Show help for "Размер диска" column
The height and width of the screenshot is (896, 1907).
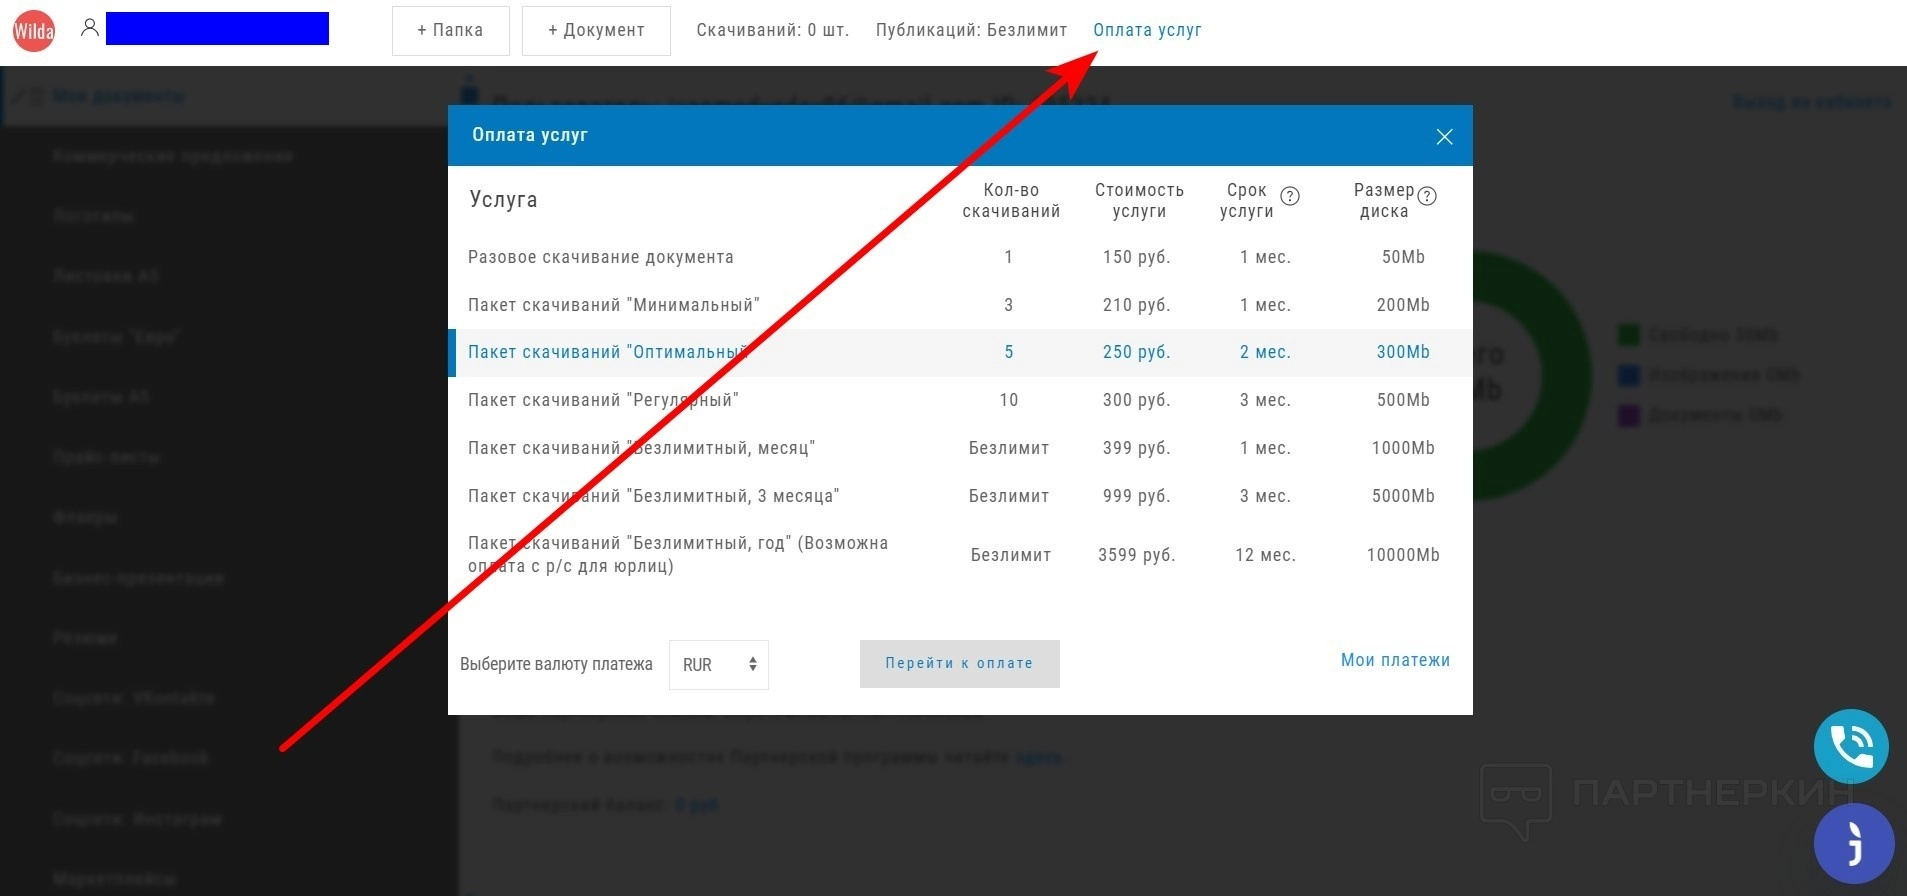[x=1427, y=196]
